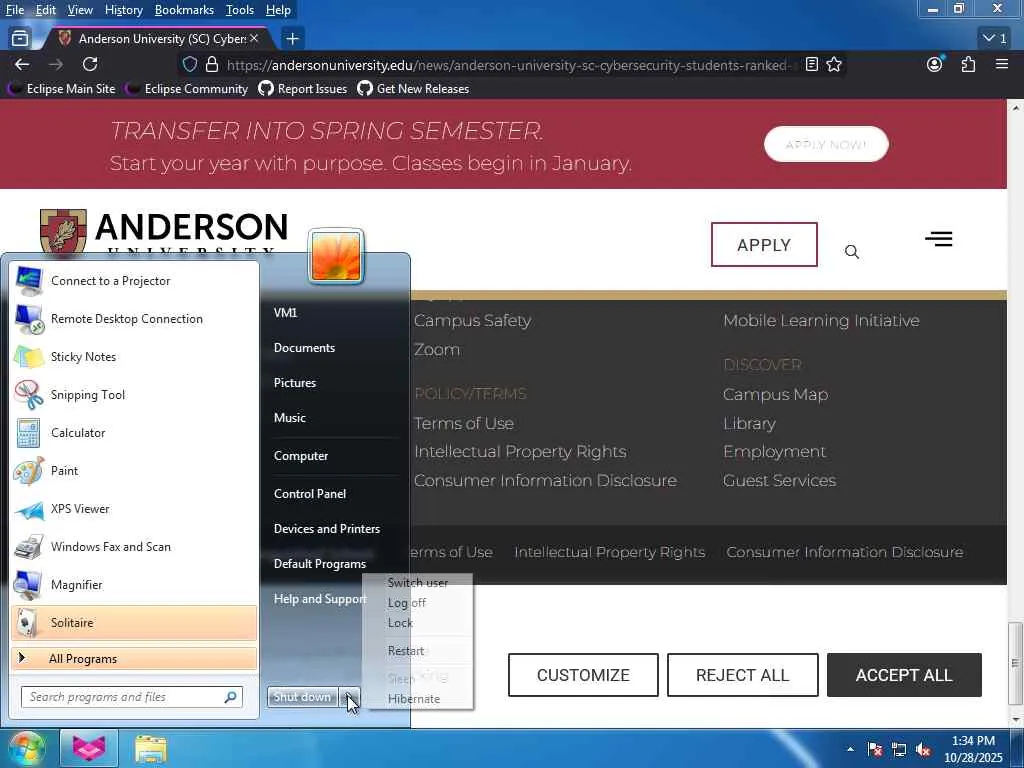The width and height of the screenshot is (1024, 768).
Task: Click the CUSTOMIZE cookies button
Action: [583, 675]
